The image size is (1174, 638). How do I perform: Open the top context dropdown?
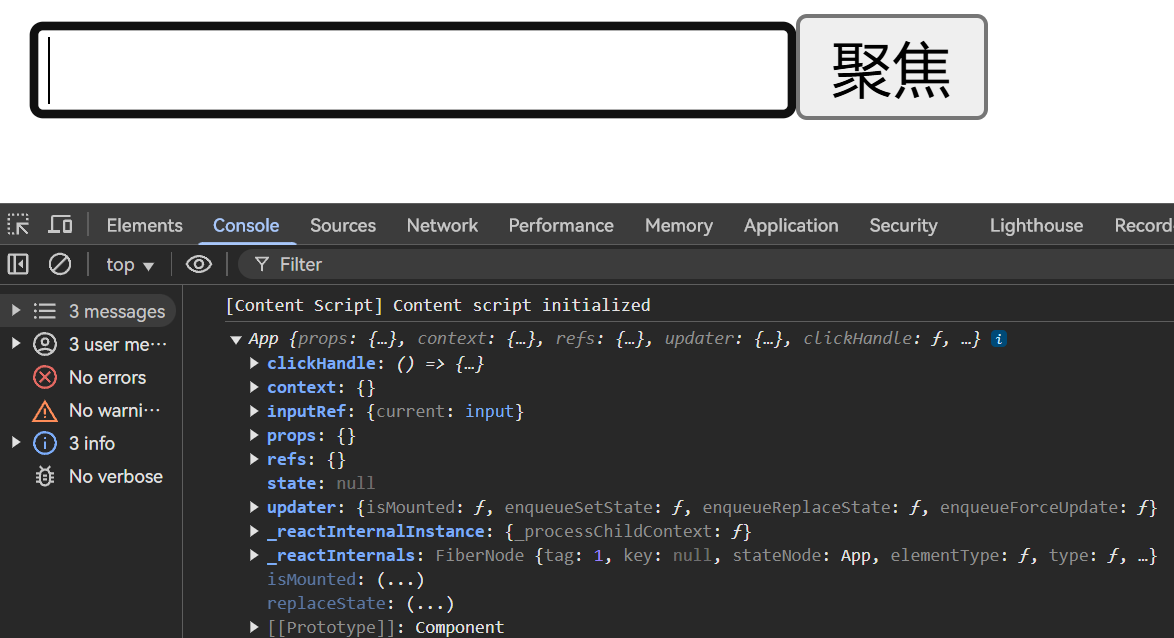130,264
